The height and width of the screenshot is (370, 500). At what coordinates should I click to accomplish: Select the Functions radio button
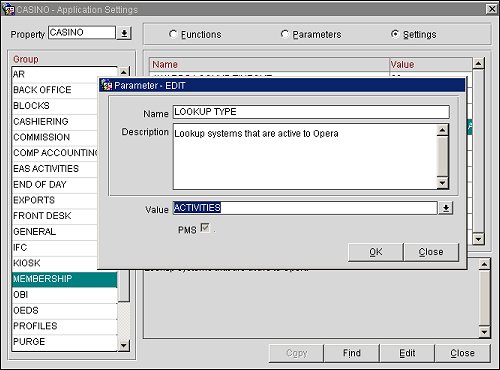coord(173,34)
